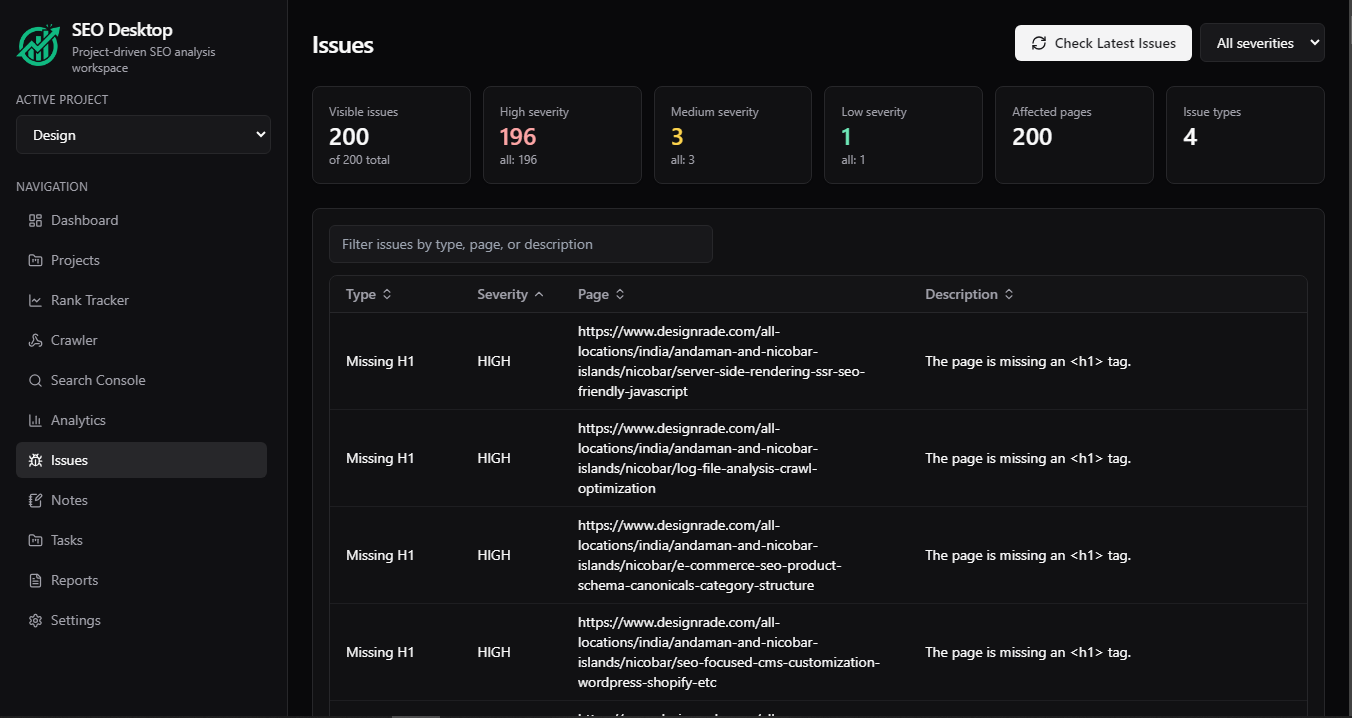Open the Reports section

point(141,580)
